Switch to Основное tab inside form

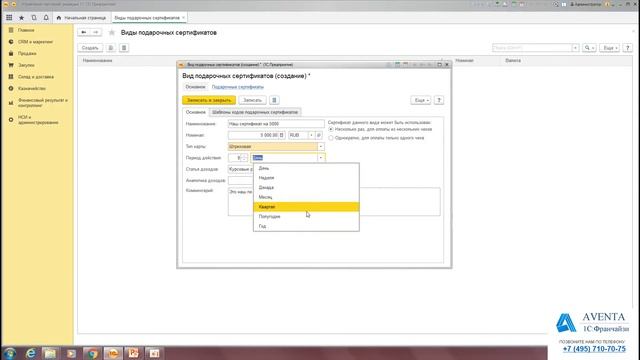click(x=196, y=112)
